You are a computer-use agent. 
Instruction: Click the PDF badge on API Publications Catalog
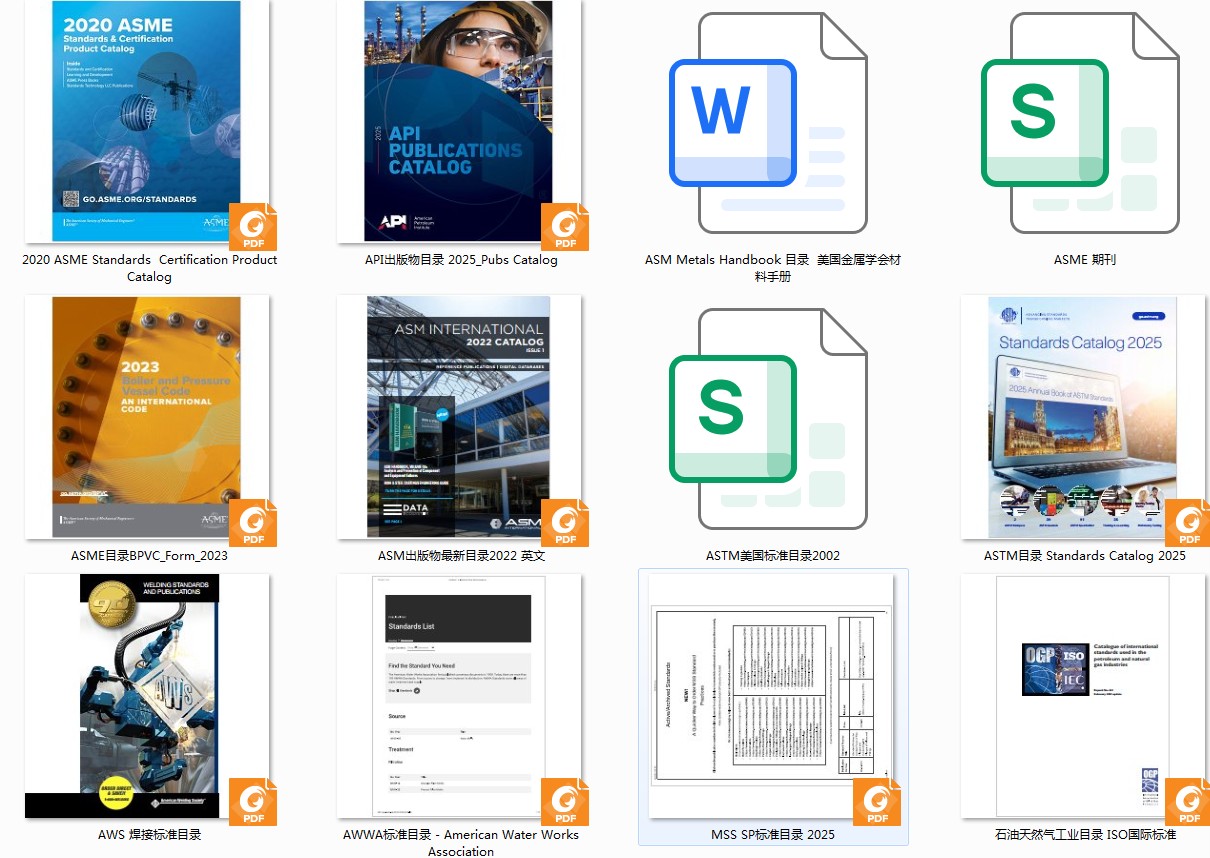[565, 226]
